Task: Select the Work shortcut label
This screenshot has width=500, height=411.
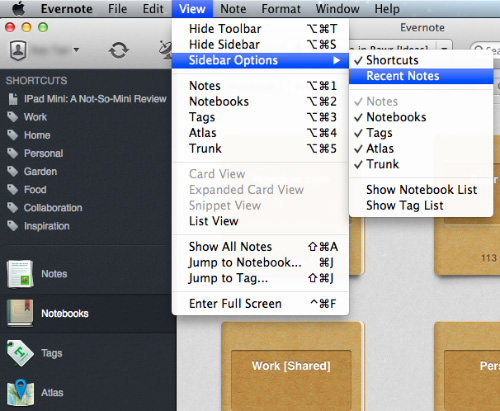Action: coord(35,117)
